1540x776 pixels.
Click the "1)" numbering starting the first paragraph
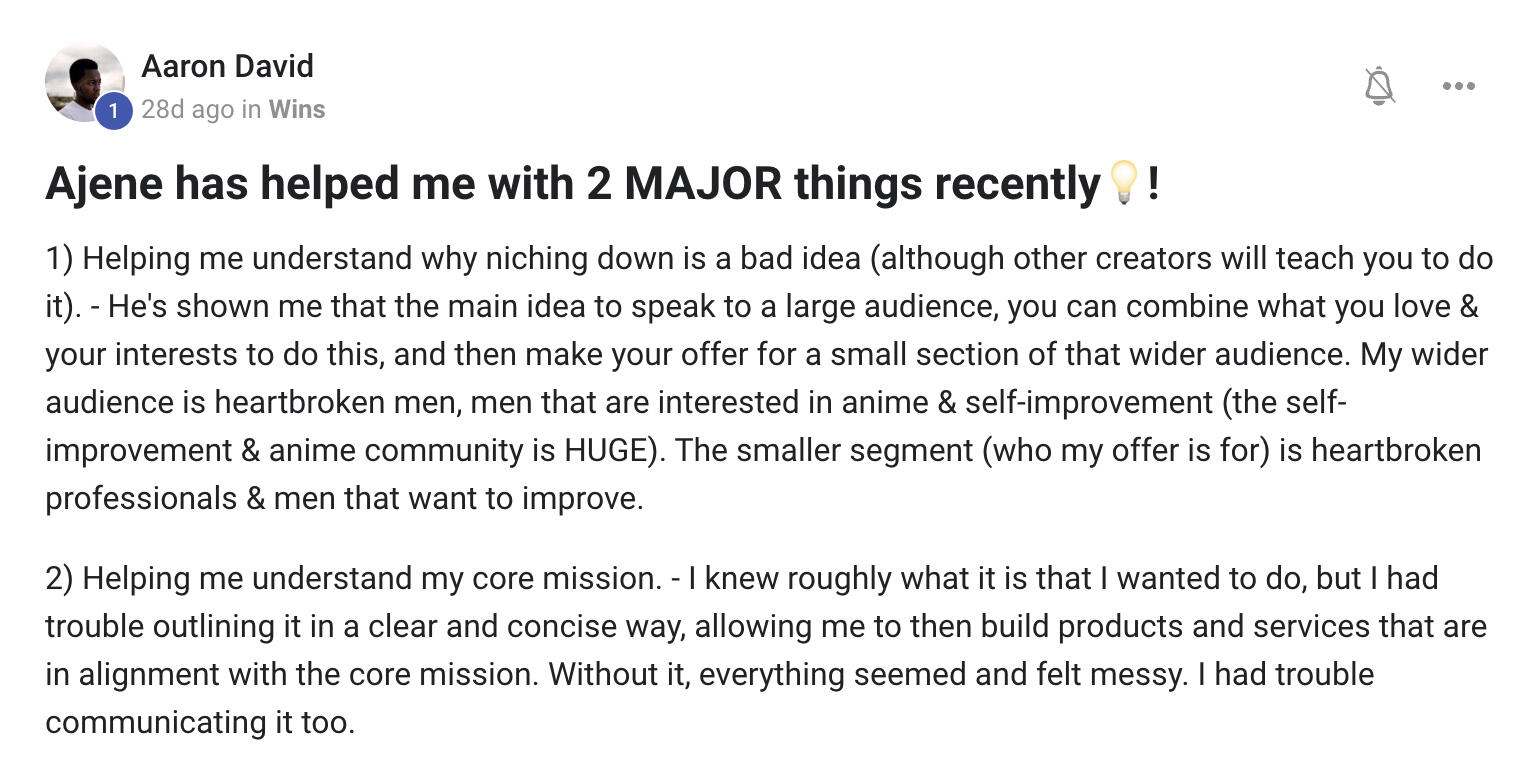click(59, 259)
